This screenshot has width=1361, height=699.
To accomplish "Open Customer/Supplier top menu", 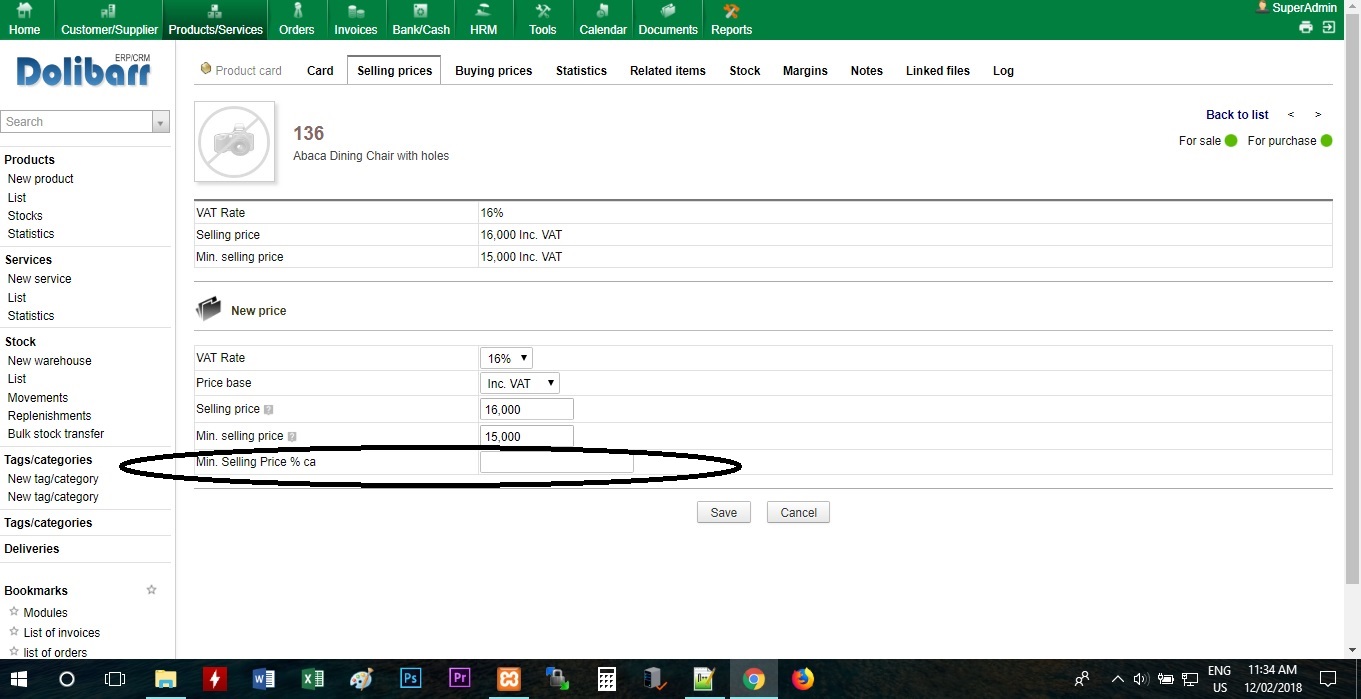I will point(109,20).
